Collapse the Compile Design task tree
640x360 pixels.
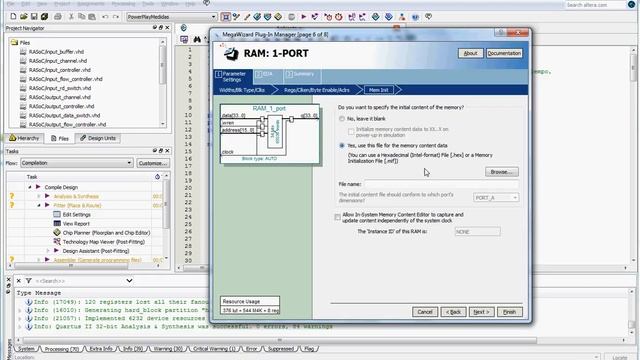[x=30, y=187]
